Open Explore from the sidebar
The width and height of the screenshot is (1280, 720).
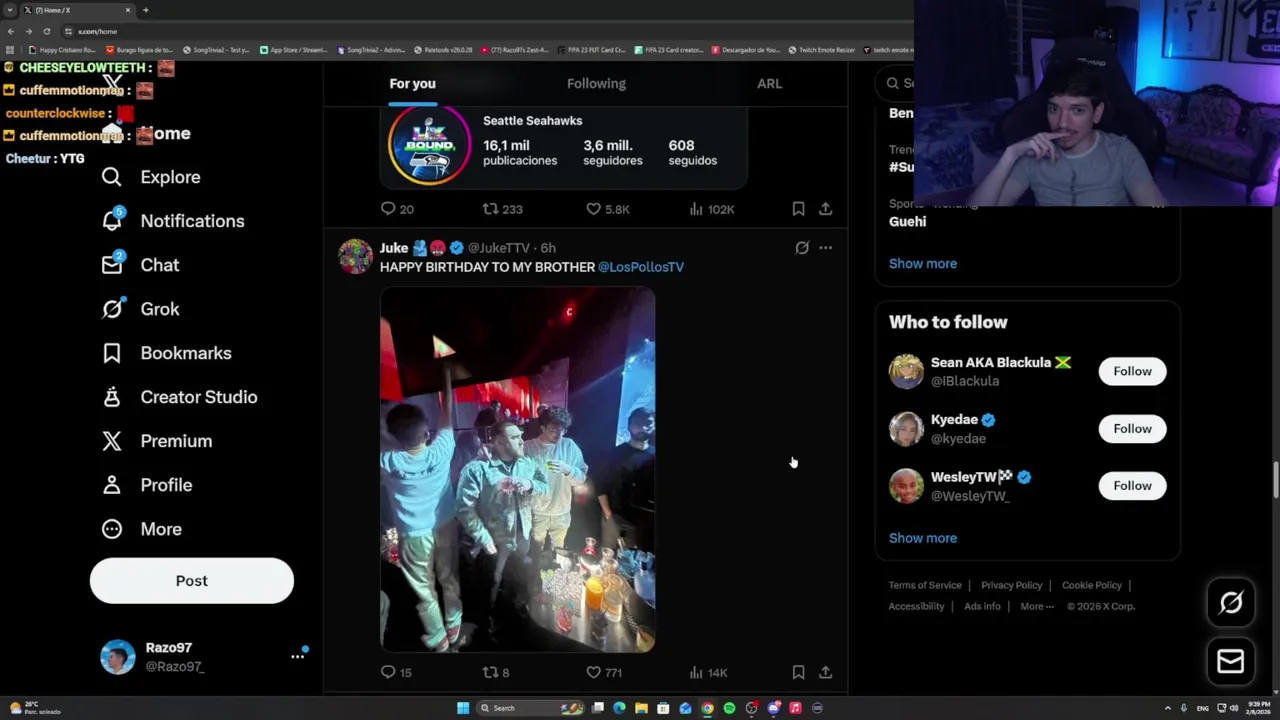151,177
